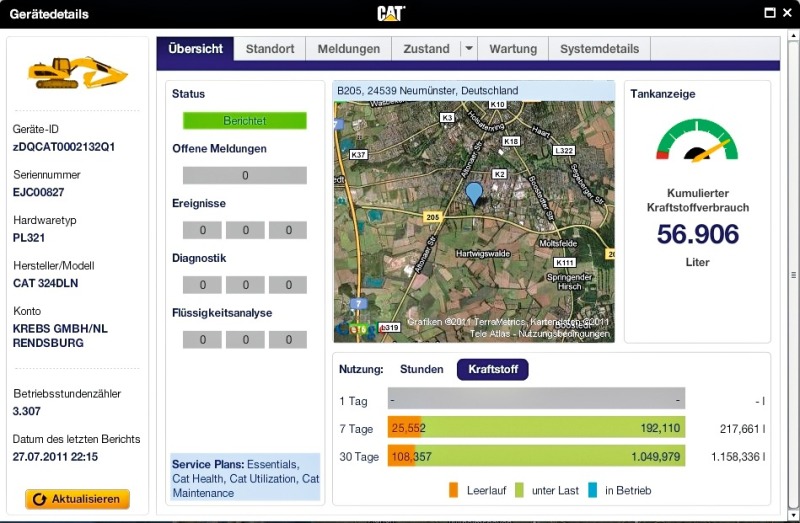The height and width of the screenshot is (523, 800).
Task: Switch usage view to Stunden
Action: click(x=421, y=370)
